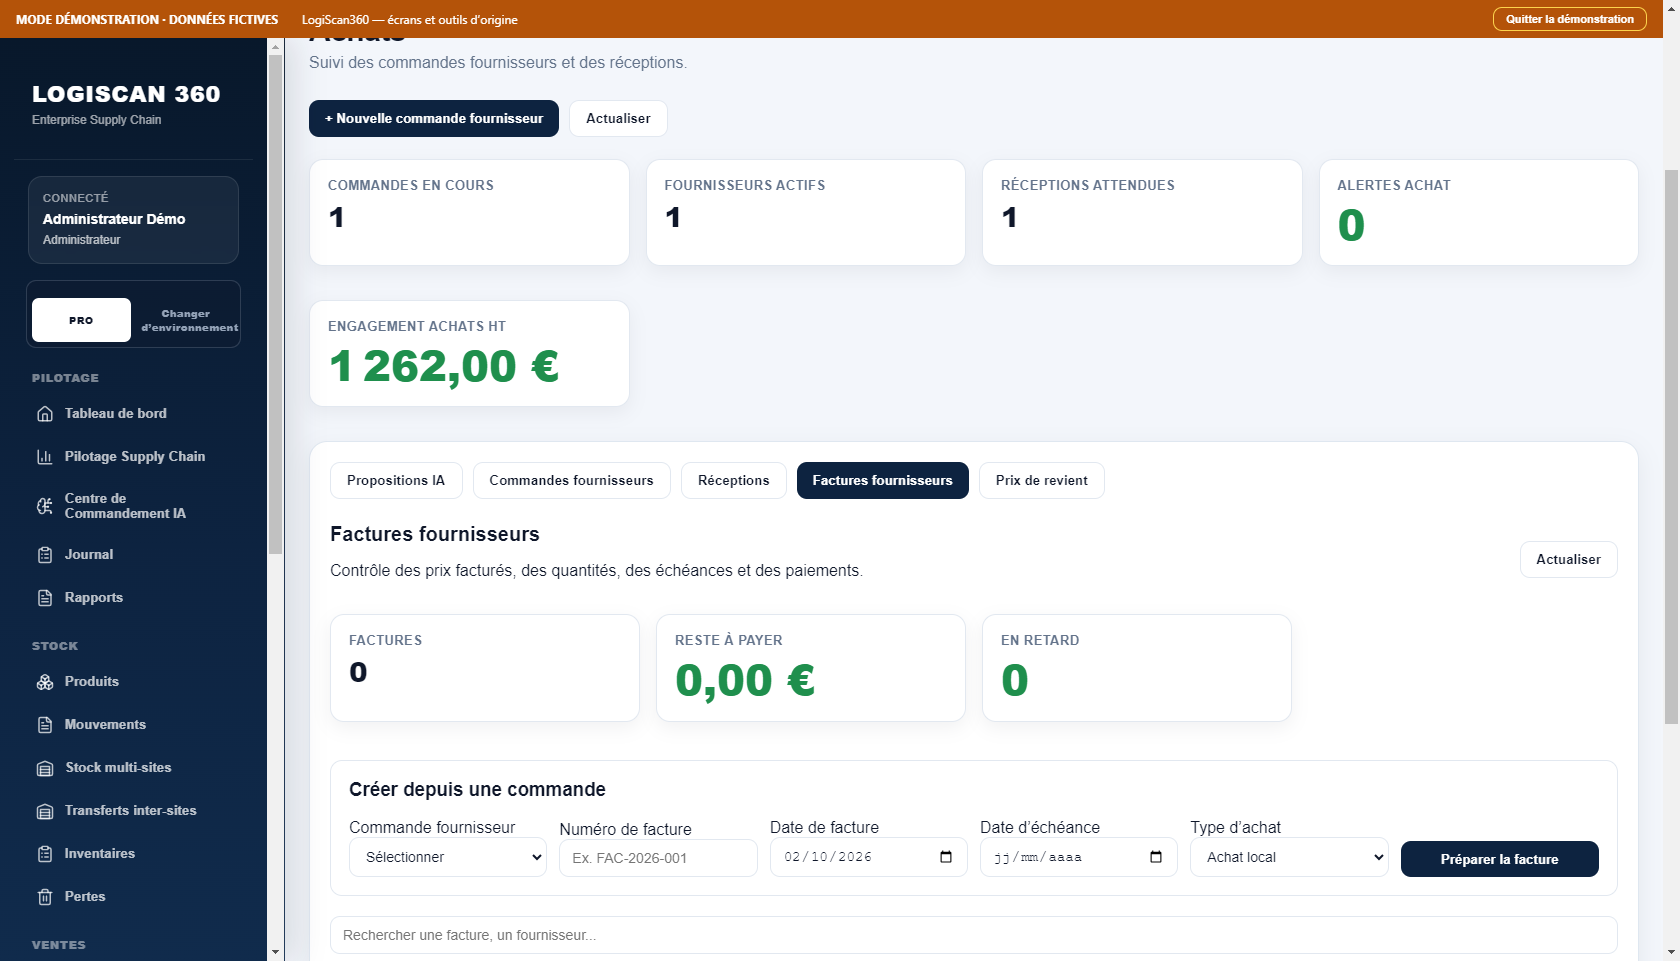Screen dimensions: 1680x961
Task: Click the Reste à payer 0,00 € value
Action: [x=745, y=681]
